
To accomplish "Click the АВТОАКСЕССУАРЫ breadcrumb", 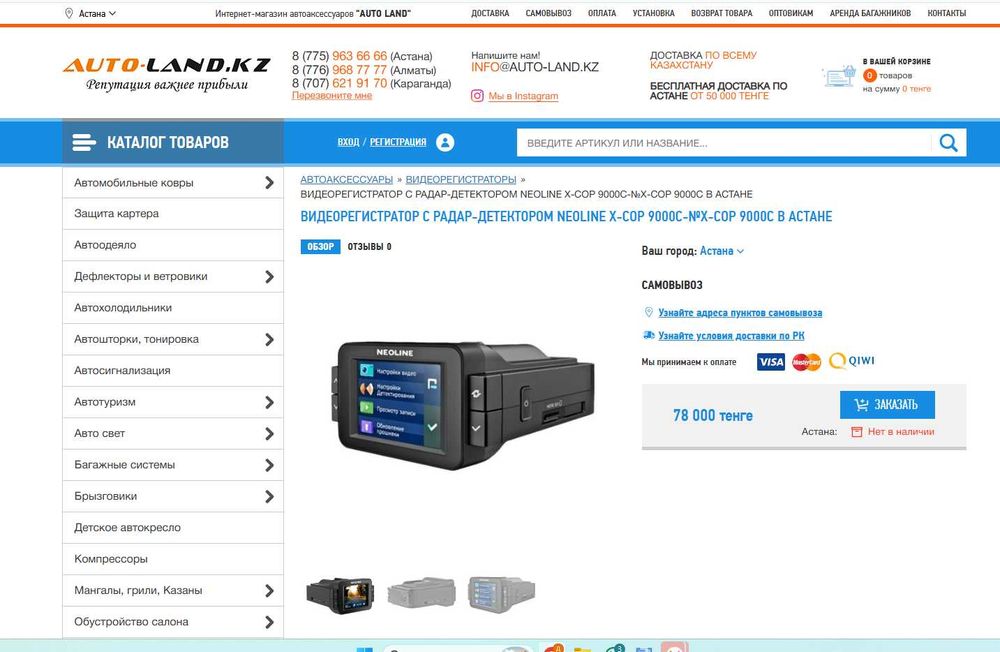I will point(346,179).
